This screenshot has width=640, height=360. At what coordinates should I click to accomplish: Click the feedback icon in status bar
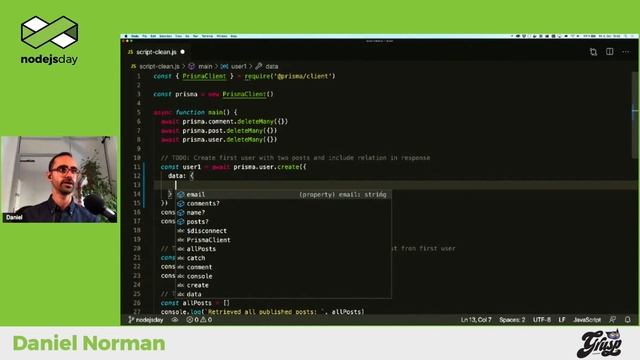point(612,320)
